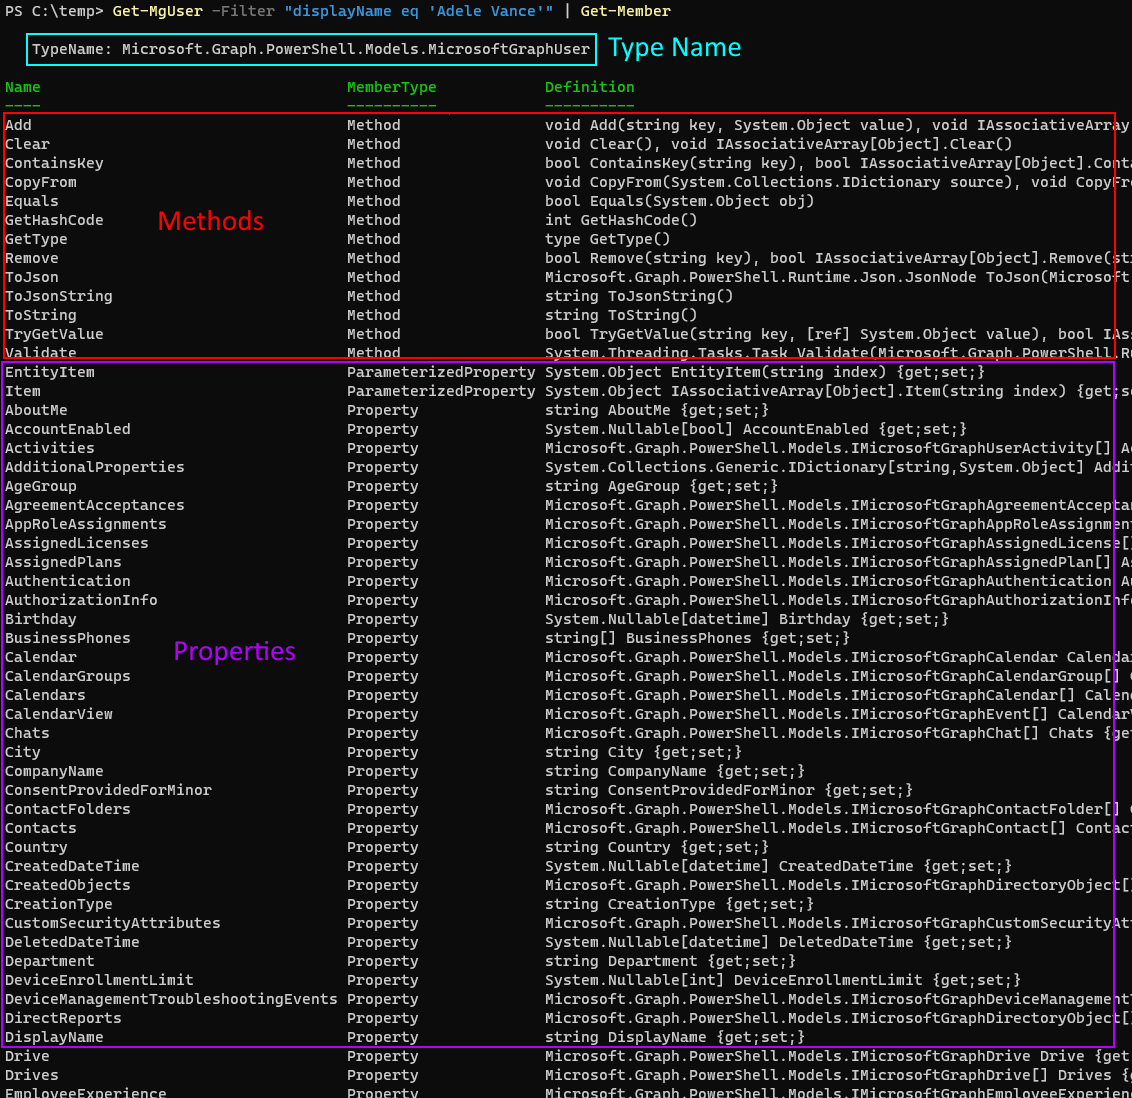The height and width of the screenshot is (1098, 1132).
Task: Select AdditionalProperties in the Name column
Action: (x=95, y=468)
